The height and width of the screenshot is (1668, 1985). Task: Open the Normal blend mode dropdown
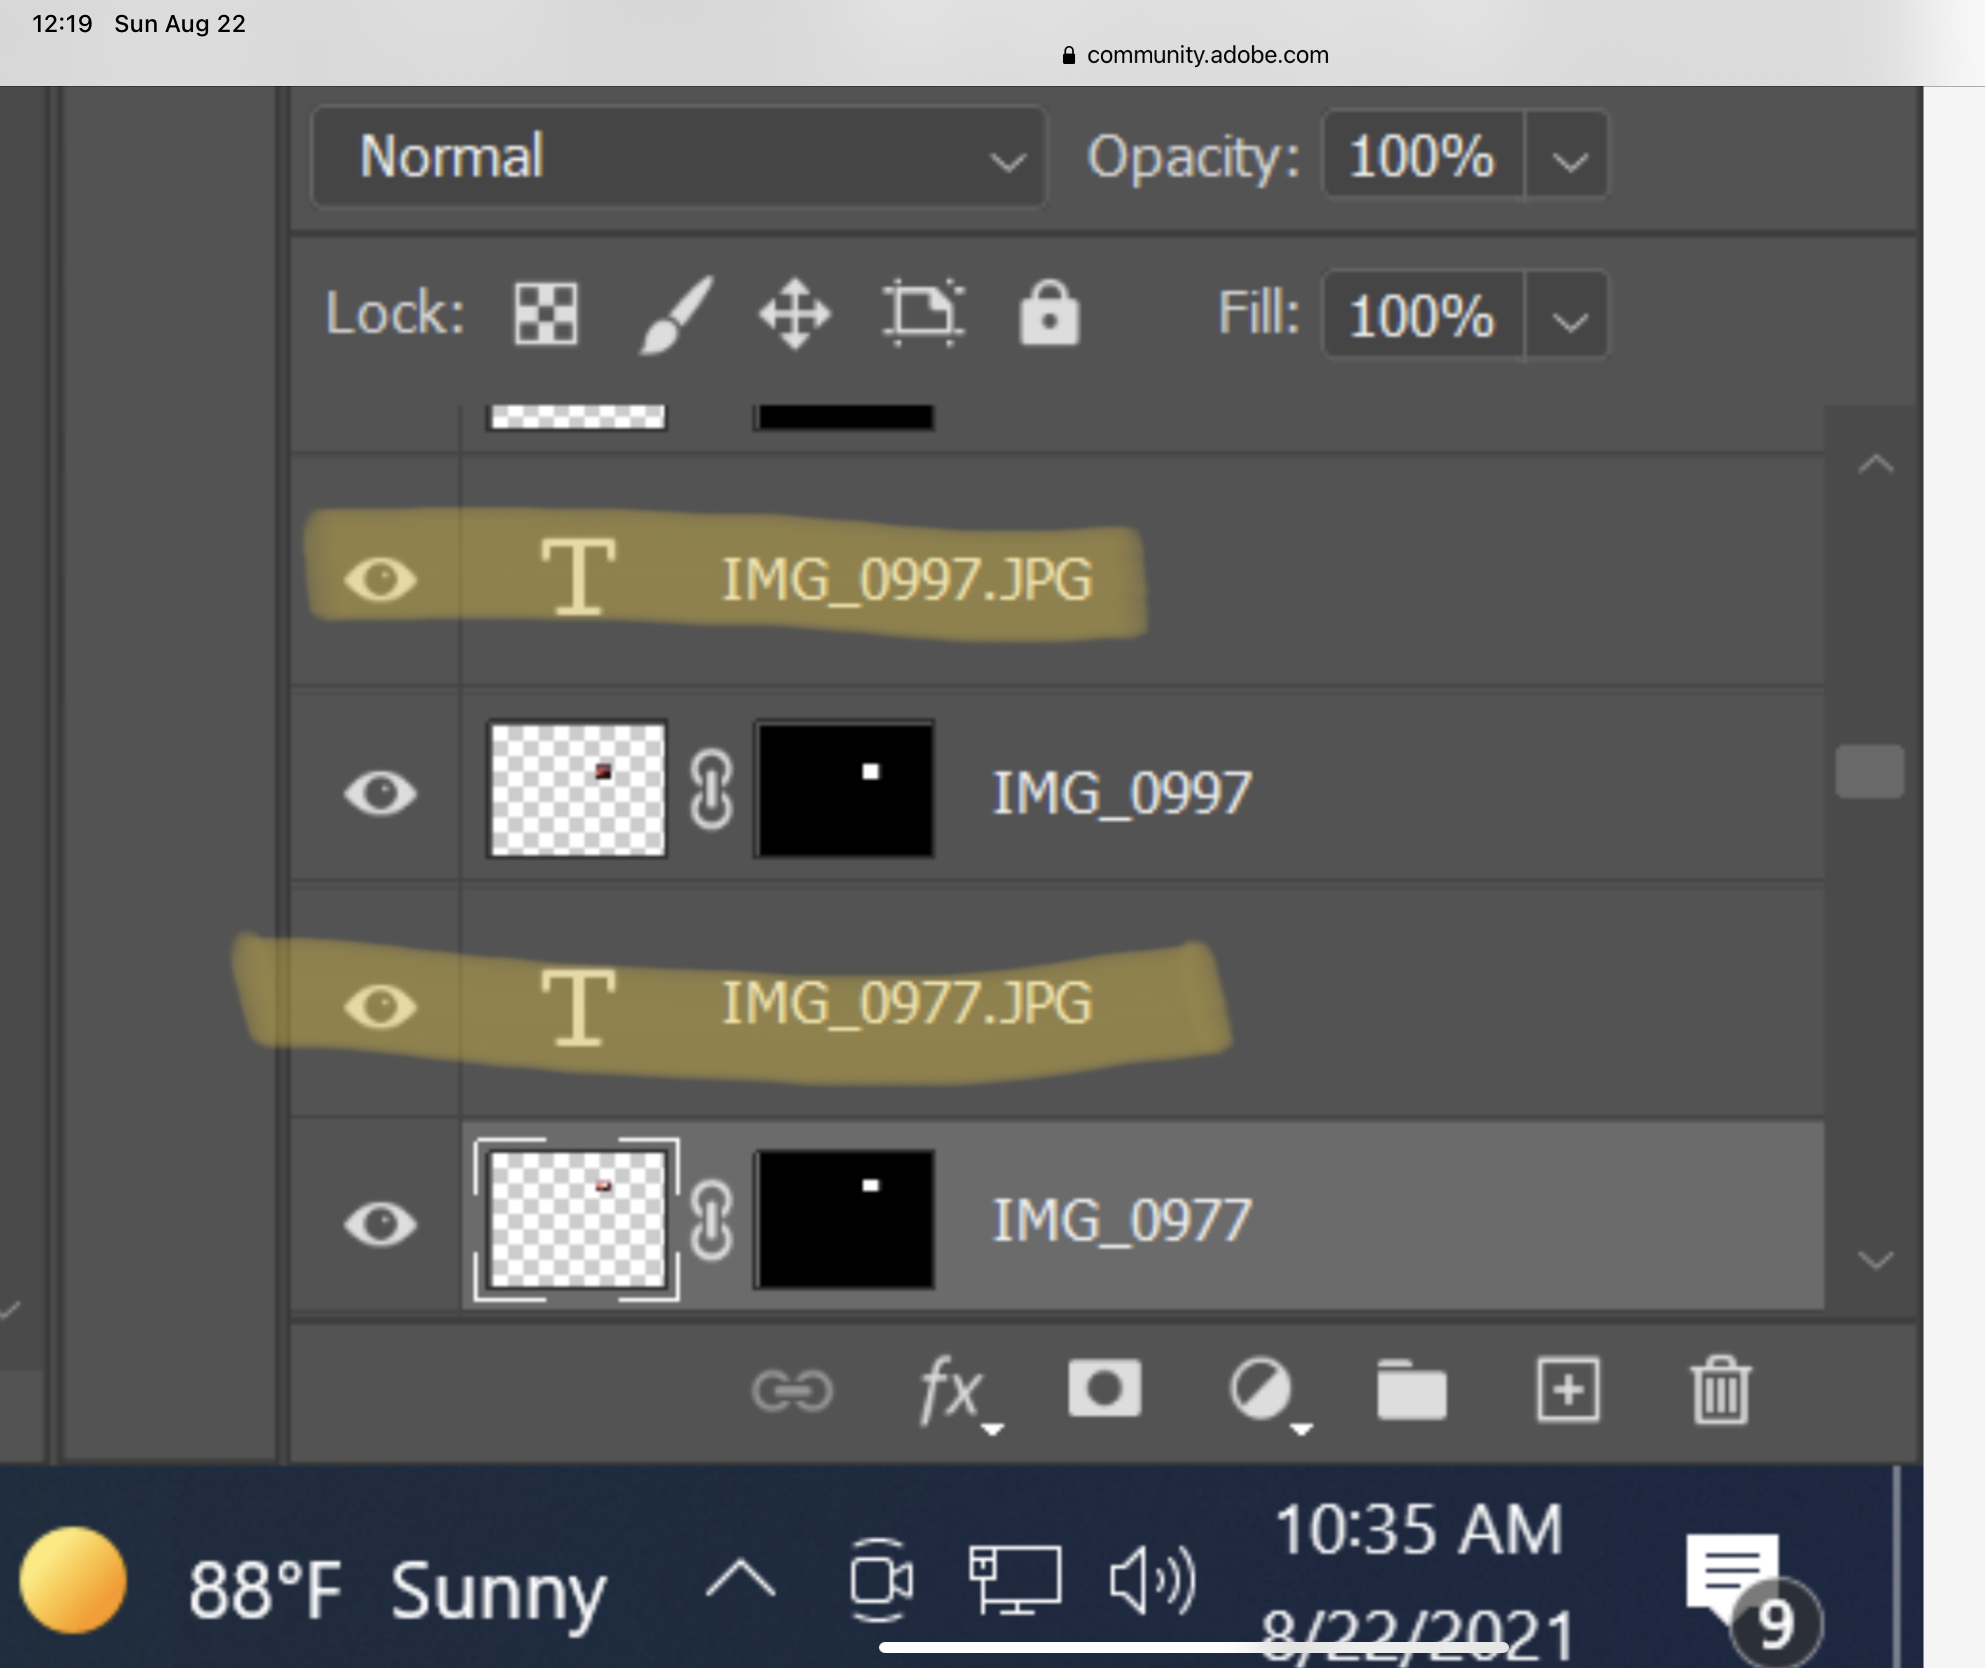point(678,157)
